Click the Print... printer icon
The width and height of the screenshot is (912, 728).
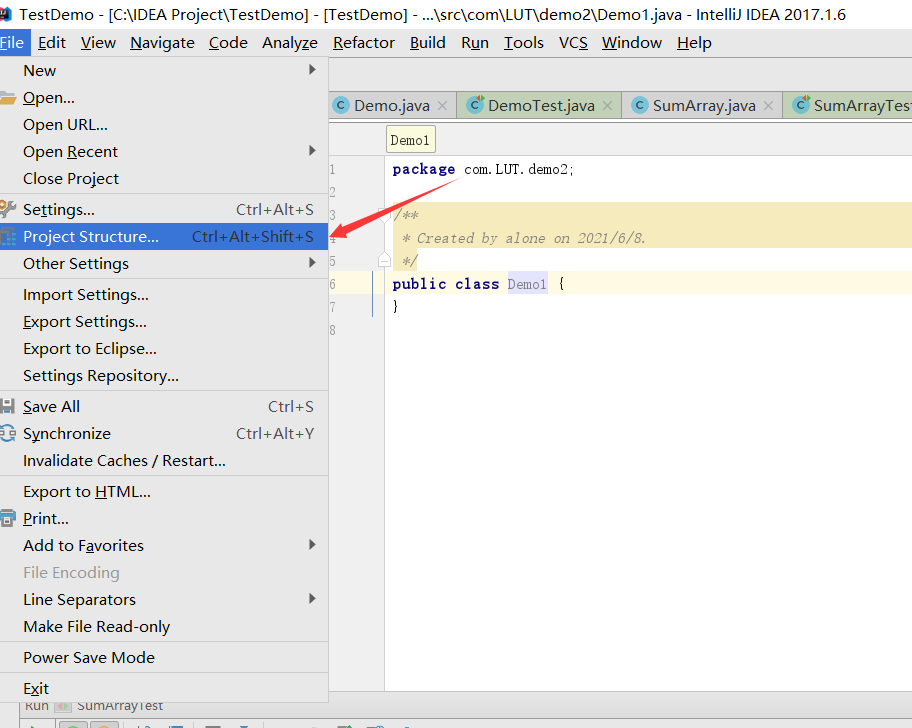click(8, 518)
